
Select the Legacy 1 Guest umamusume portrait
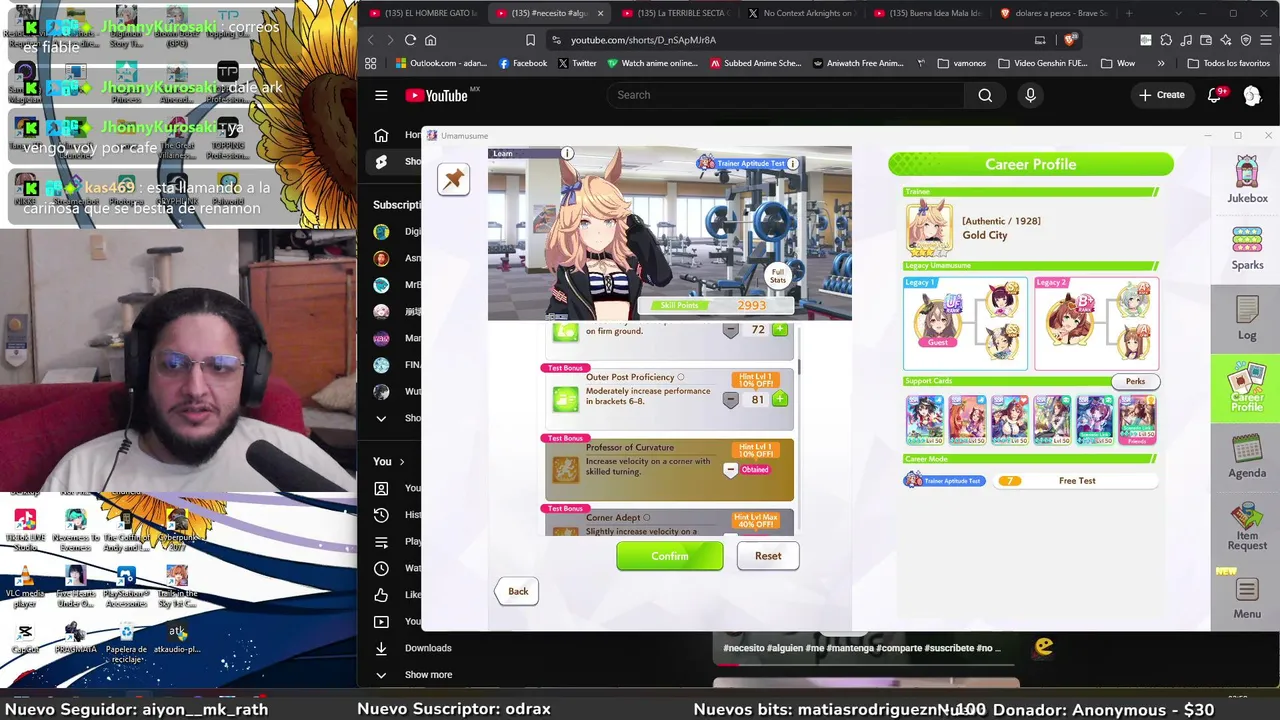937,320
